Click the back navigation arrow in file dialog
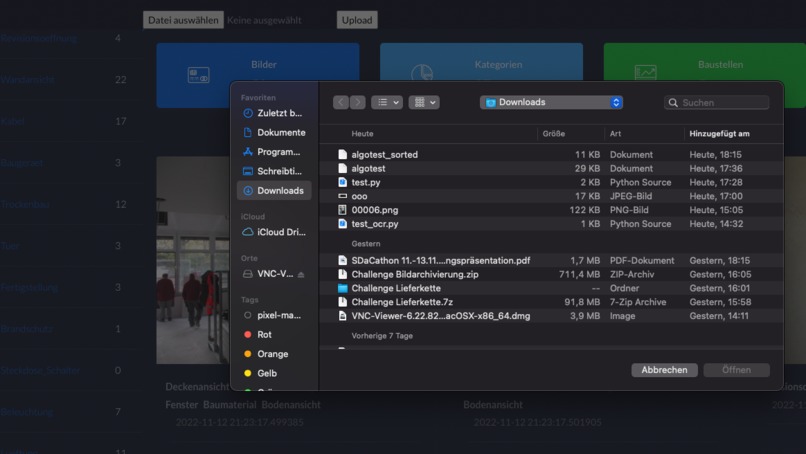Screen dimensions: 806x454 coord(341,102)
